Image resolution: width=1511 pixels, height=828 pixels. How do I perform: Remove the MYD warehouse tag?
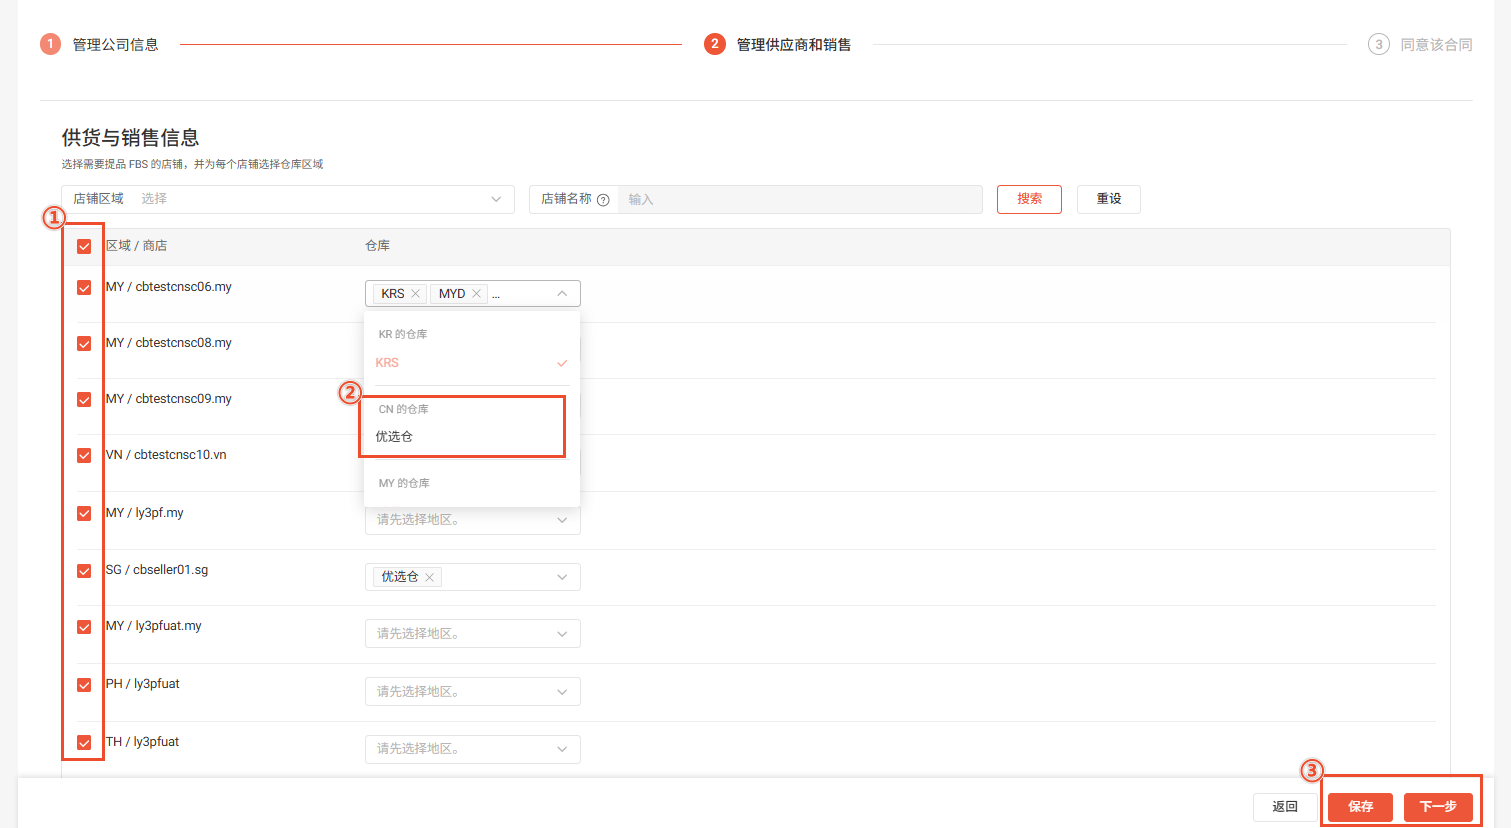tap(477, 294)
